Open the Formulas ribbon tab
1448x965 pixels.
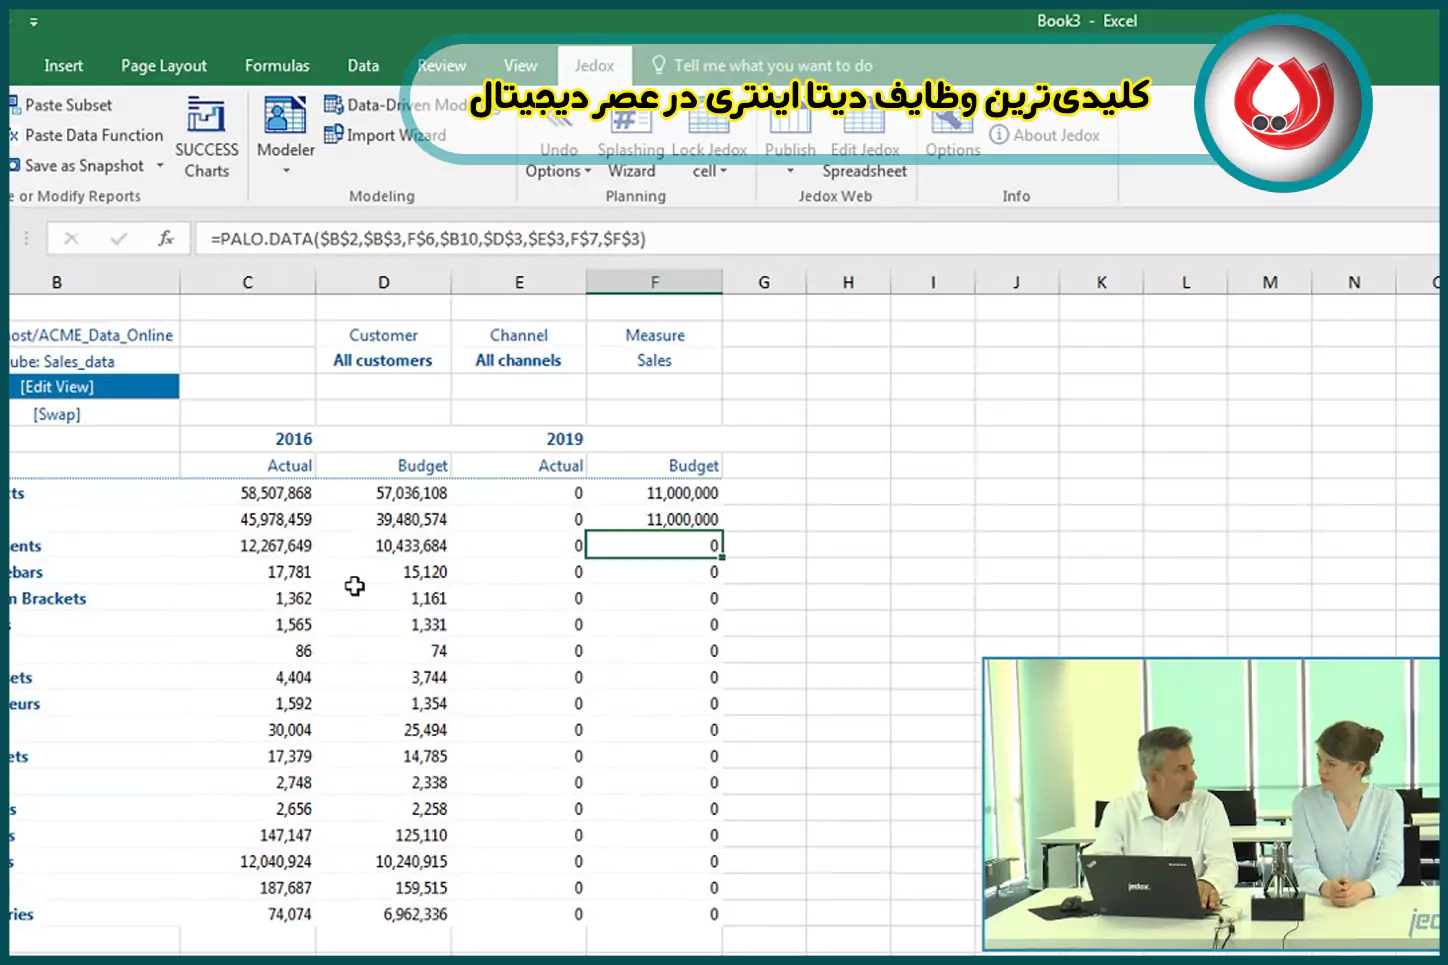(x=277, y=65)
